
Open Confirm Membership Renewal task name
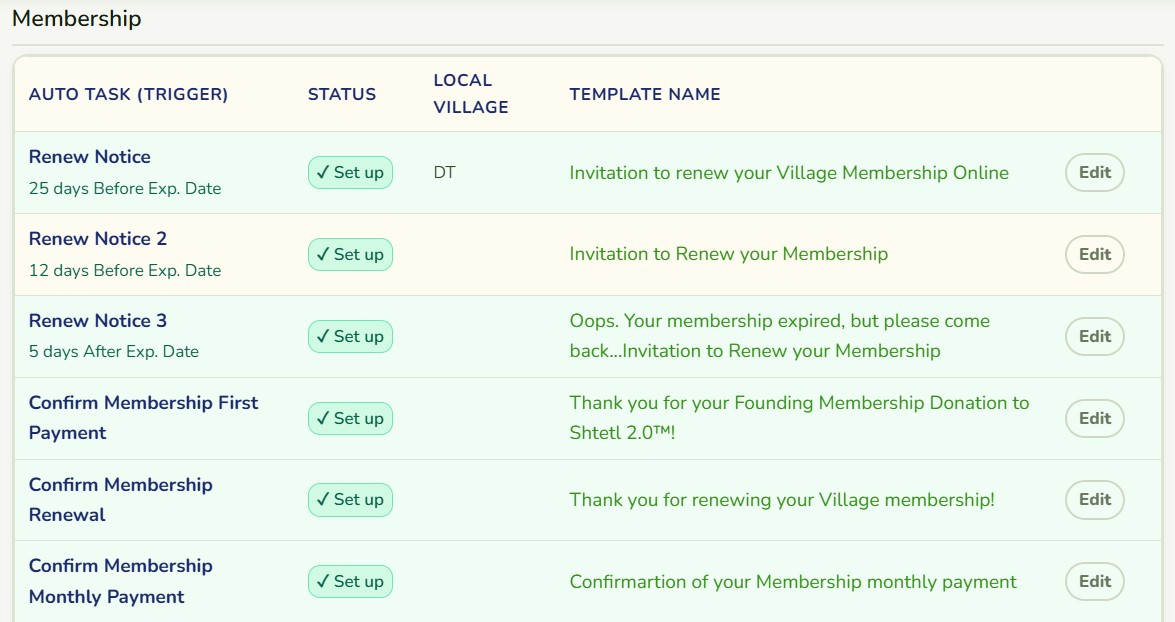(x=121, y=500)
